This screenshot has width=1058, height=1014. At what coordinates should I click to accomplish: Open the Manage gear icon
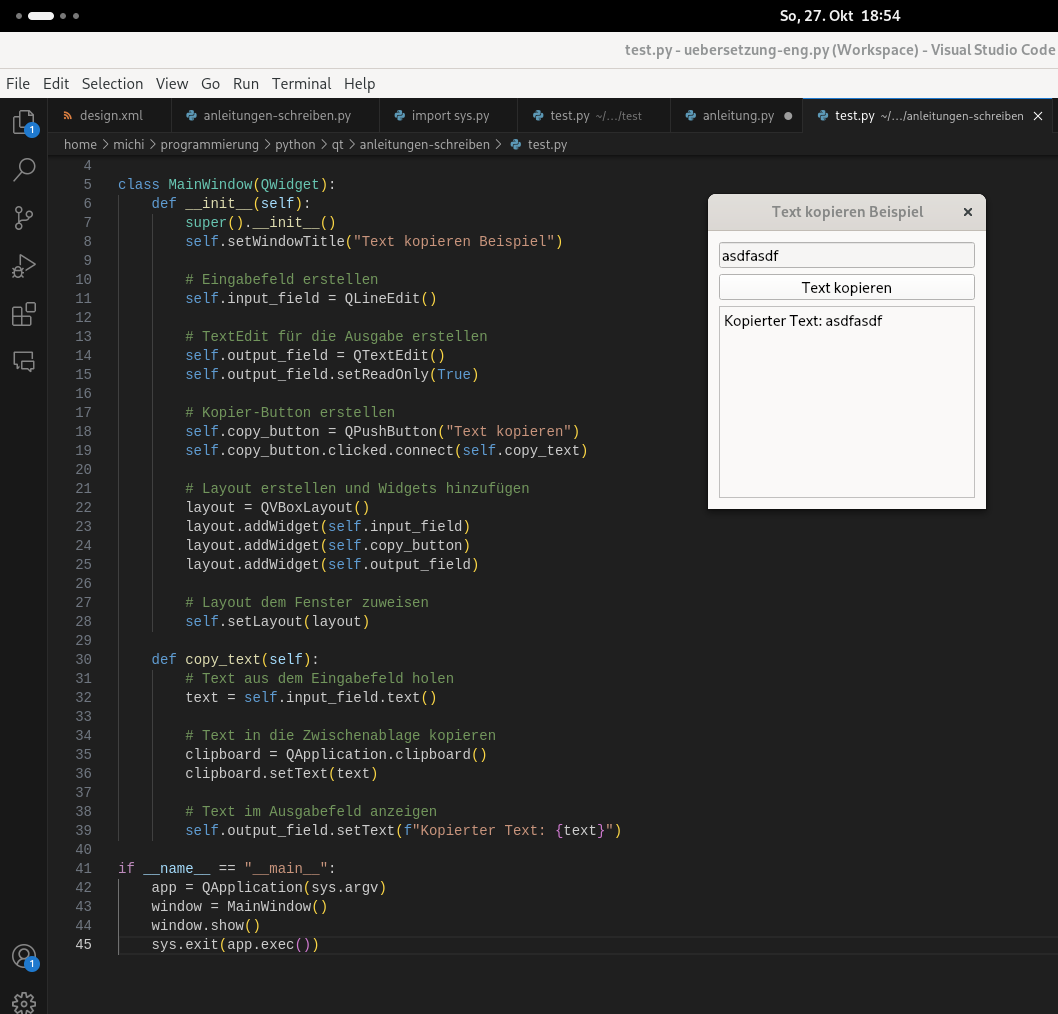coord(24,1003)
